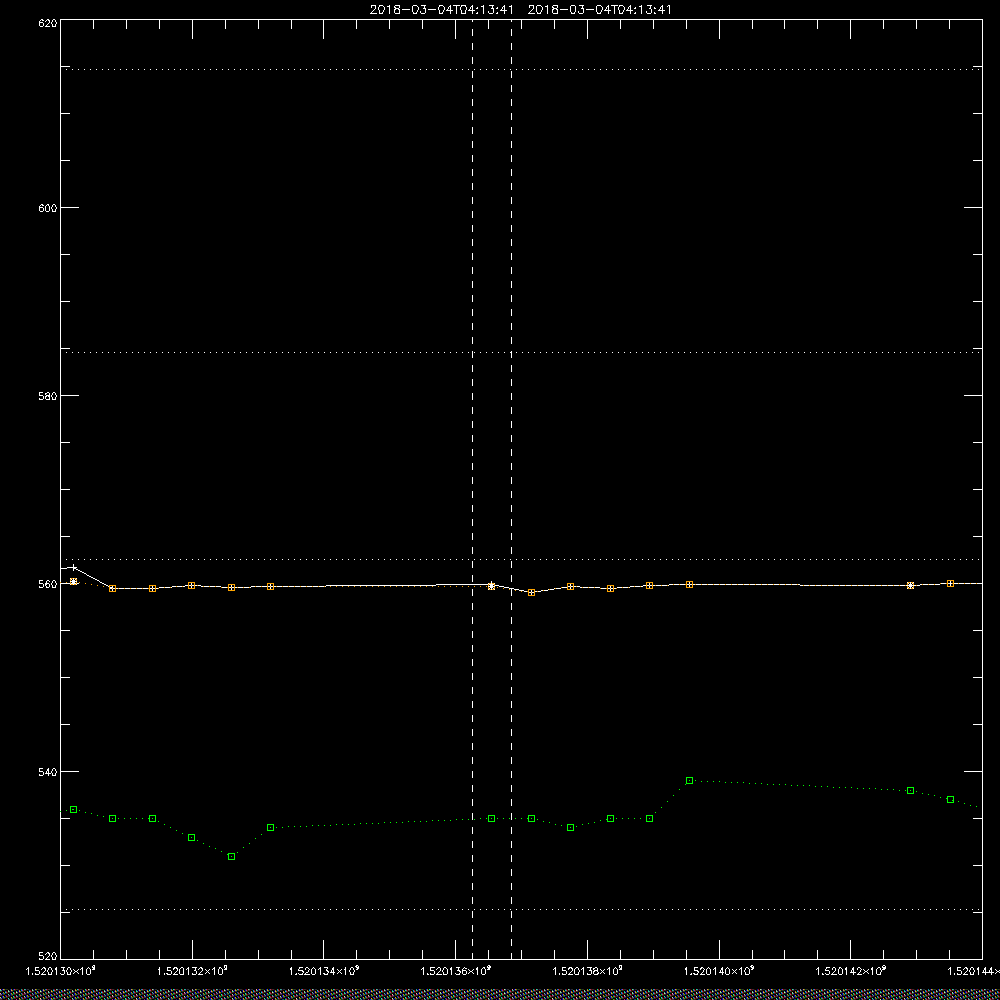This screenshot has width=1000, height=1000.
Task: Select the 580 y-axis label
Action: pos(48,395)
